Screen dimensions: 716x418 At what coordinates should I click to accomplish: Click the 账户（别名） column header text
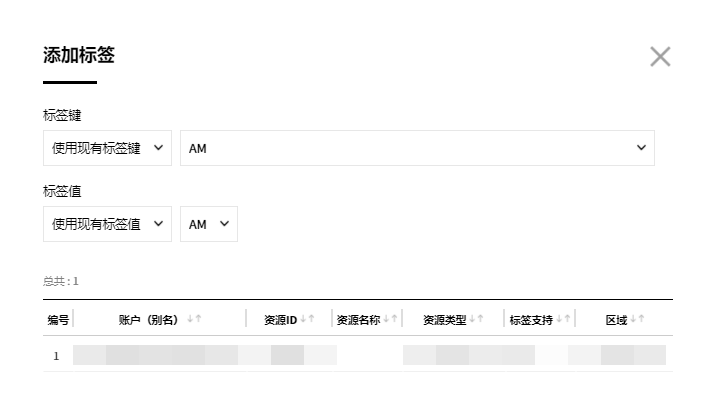148,320
